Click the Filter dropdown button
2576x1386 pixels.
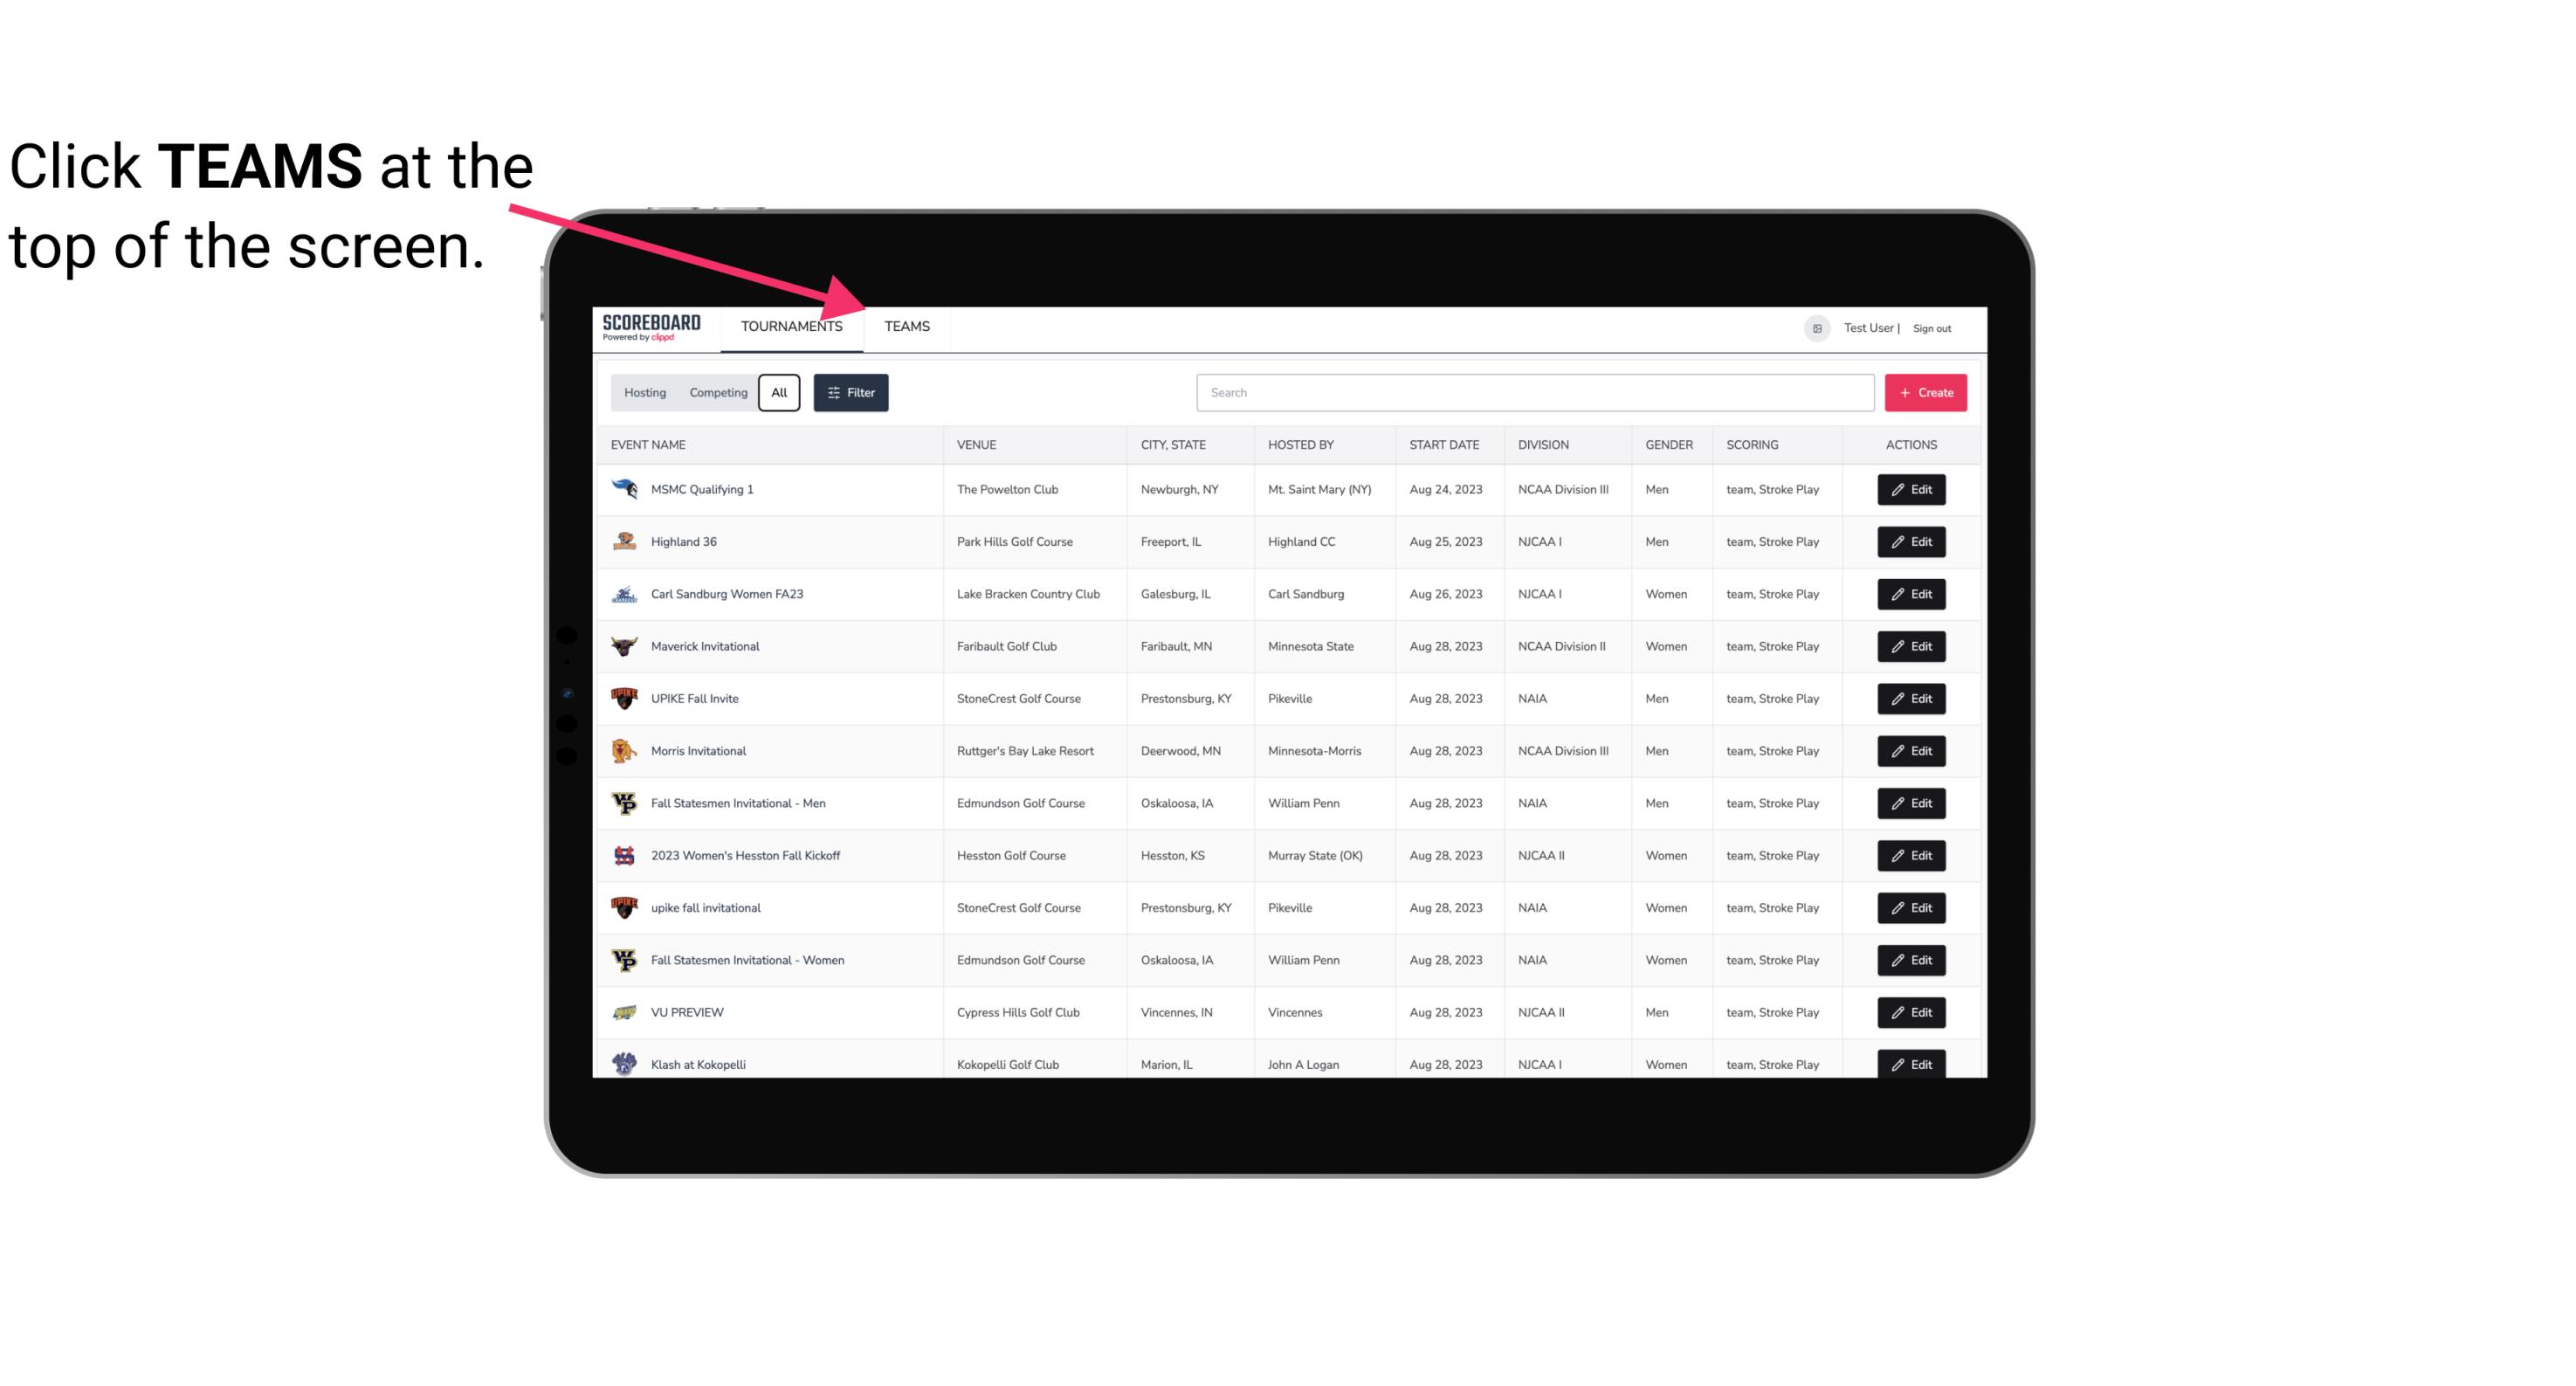[850, 393]
